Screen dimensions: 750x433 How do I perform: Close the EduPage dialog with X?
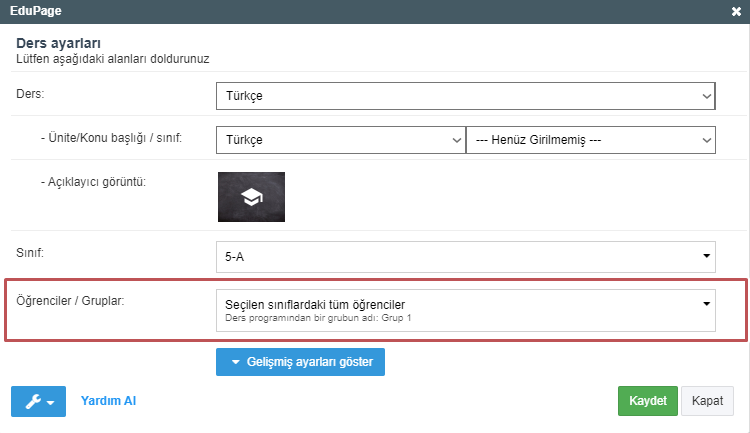[736, 11]
